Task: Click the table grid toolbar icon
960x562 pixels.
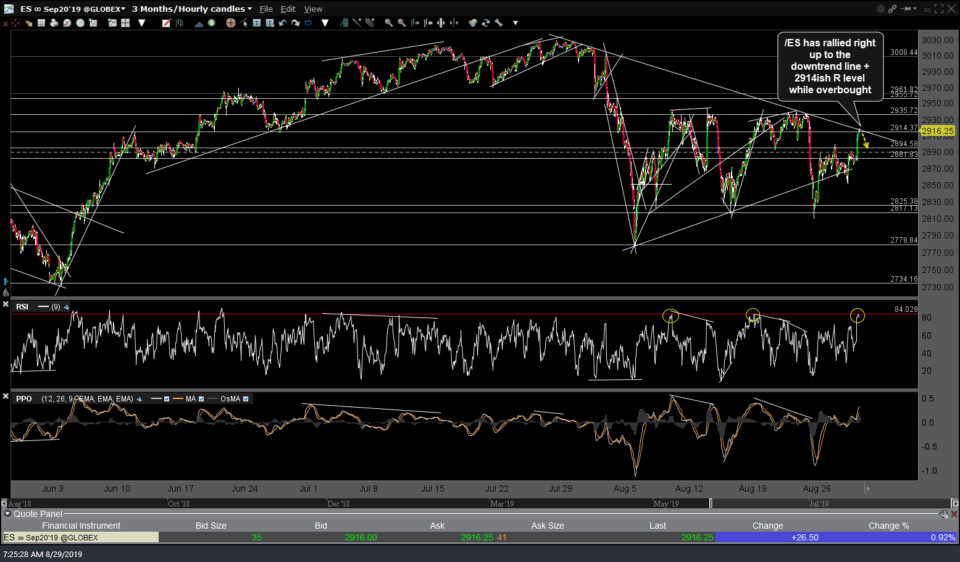Action: coord(41,23)
